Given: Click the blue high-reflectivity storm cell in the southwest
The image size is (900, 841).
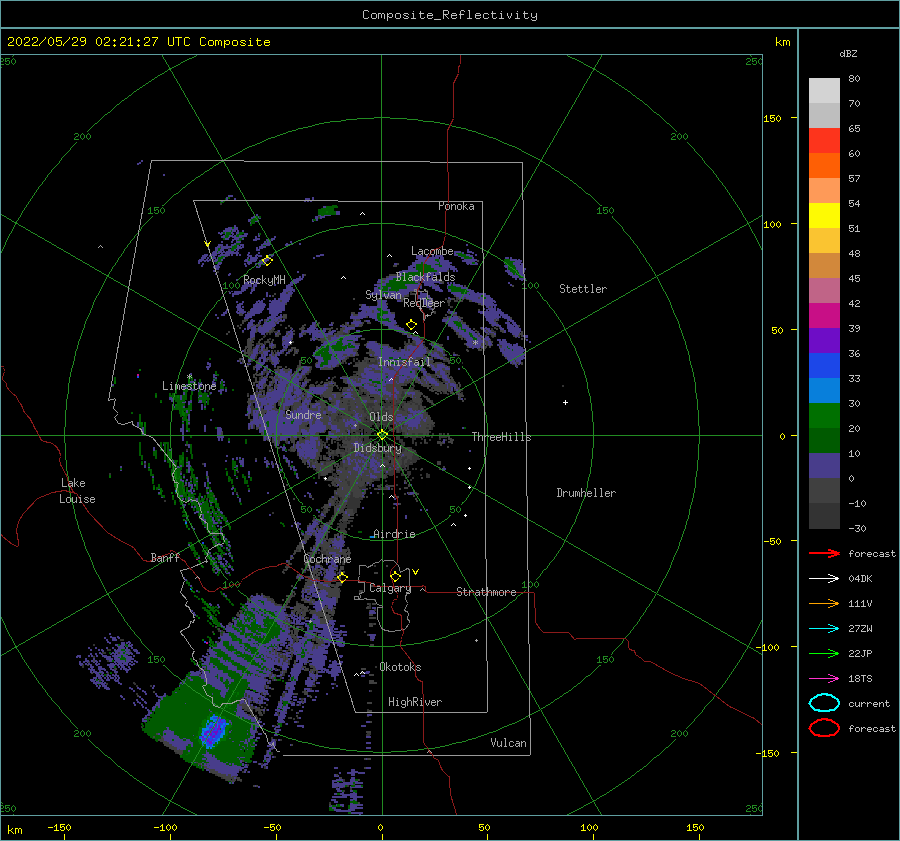Looking at the screenshot, I should (213, 731).
